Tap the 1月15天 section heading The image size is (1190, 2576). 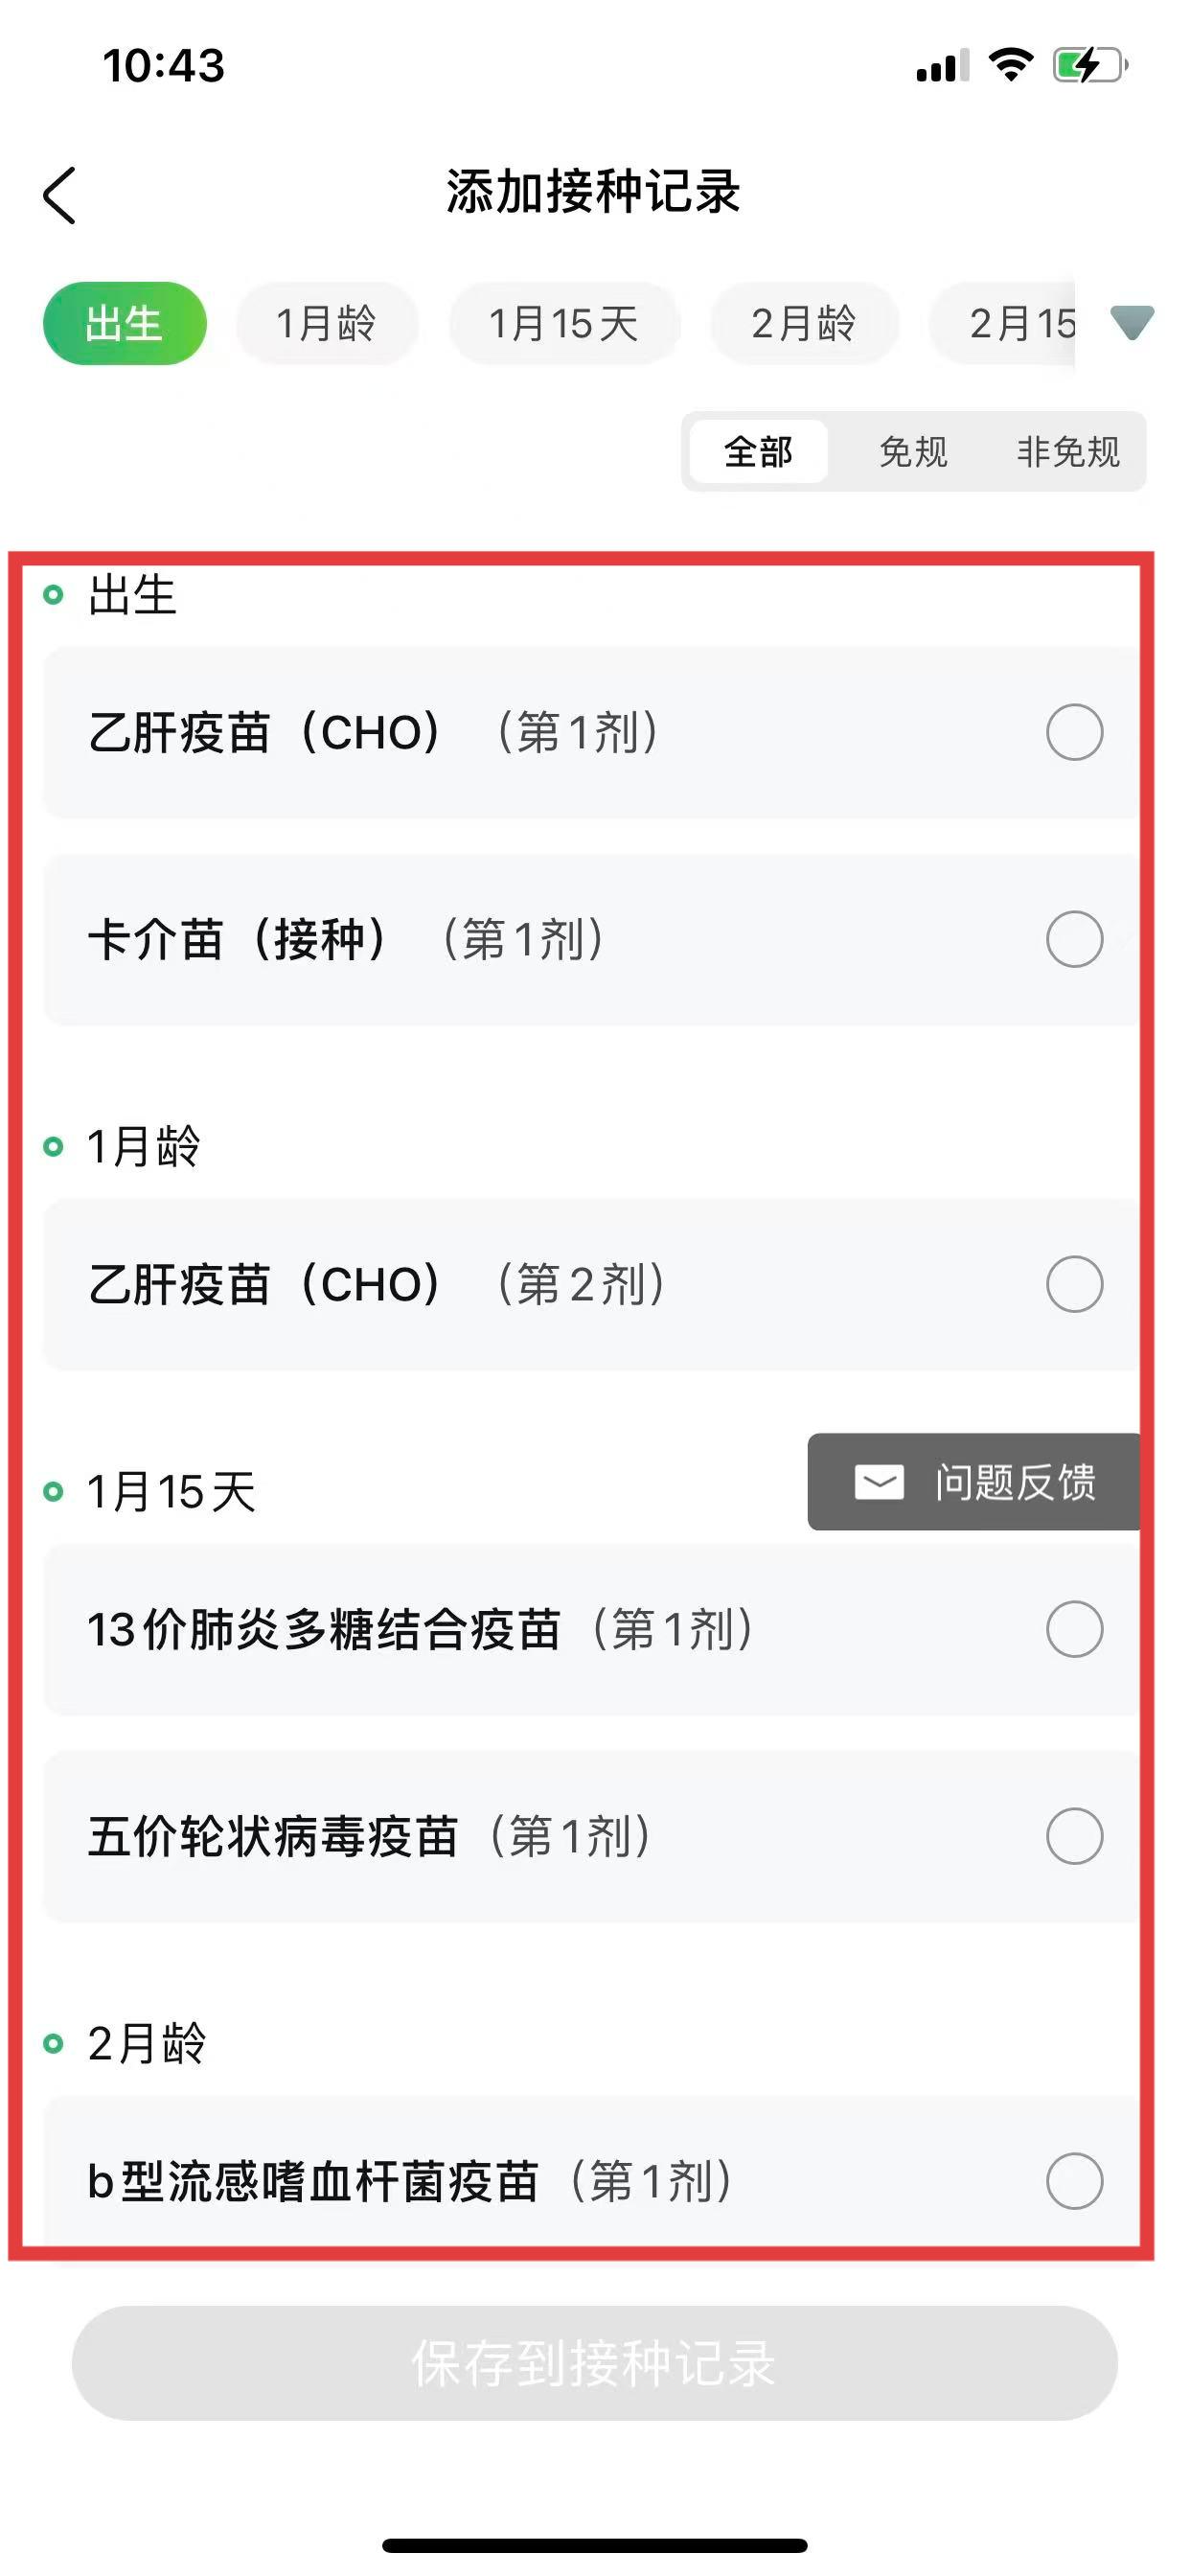click(171, 1492)
